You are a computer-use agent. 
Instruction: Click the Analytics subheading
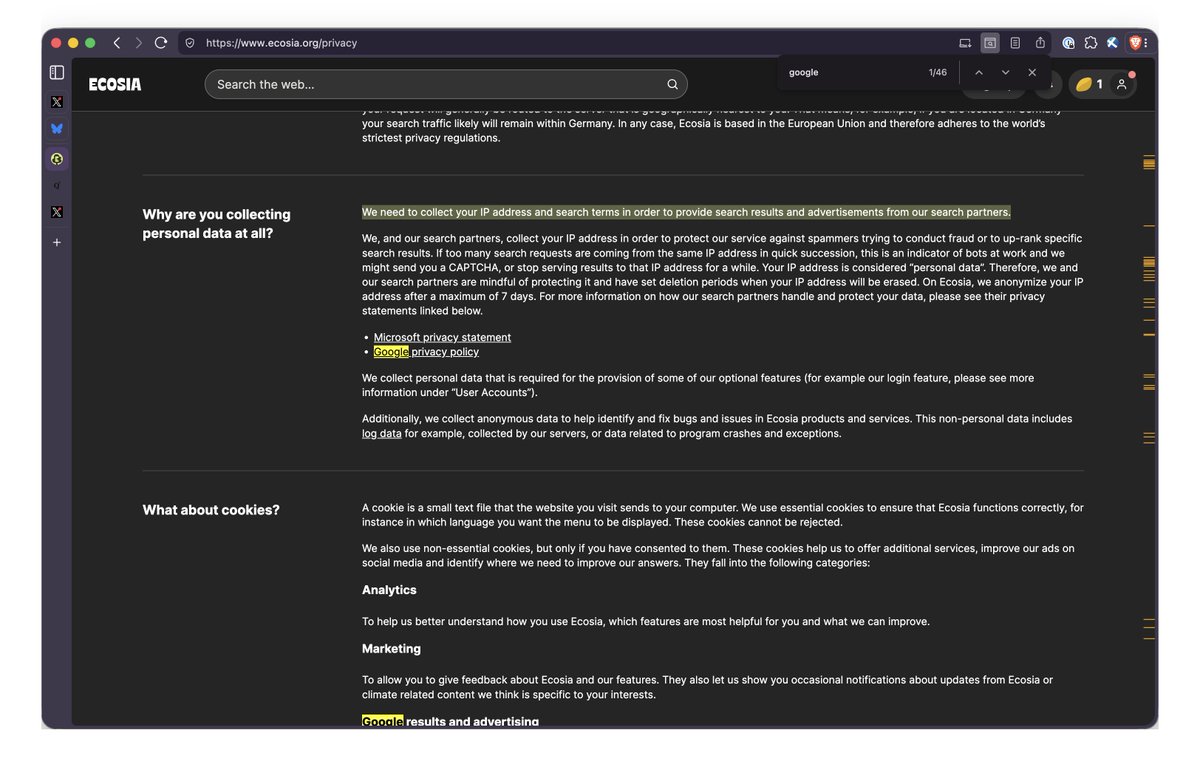tap(389, 590)
